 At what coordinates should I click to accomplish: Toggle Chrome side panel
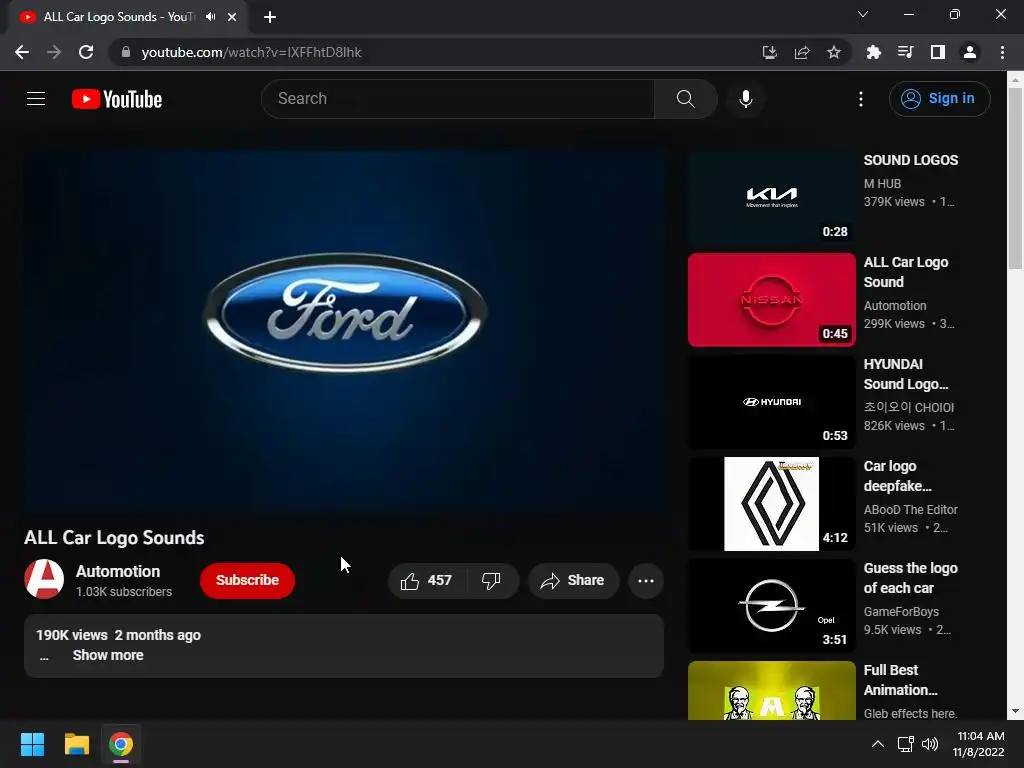938,52
